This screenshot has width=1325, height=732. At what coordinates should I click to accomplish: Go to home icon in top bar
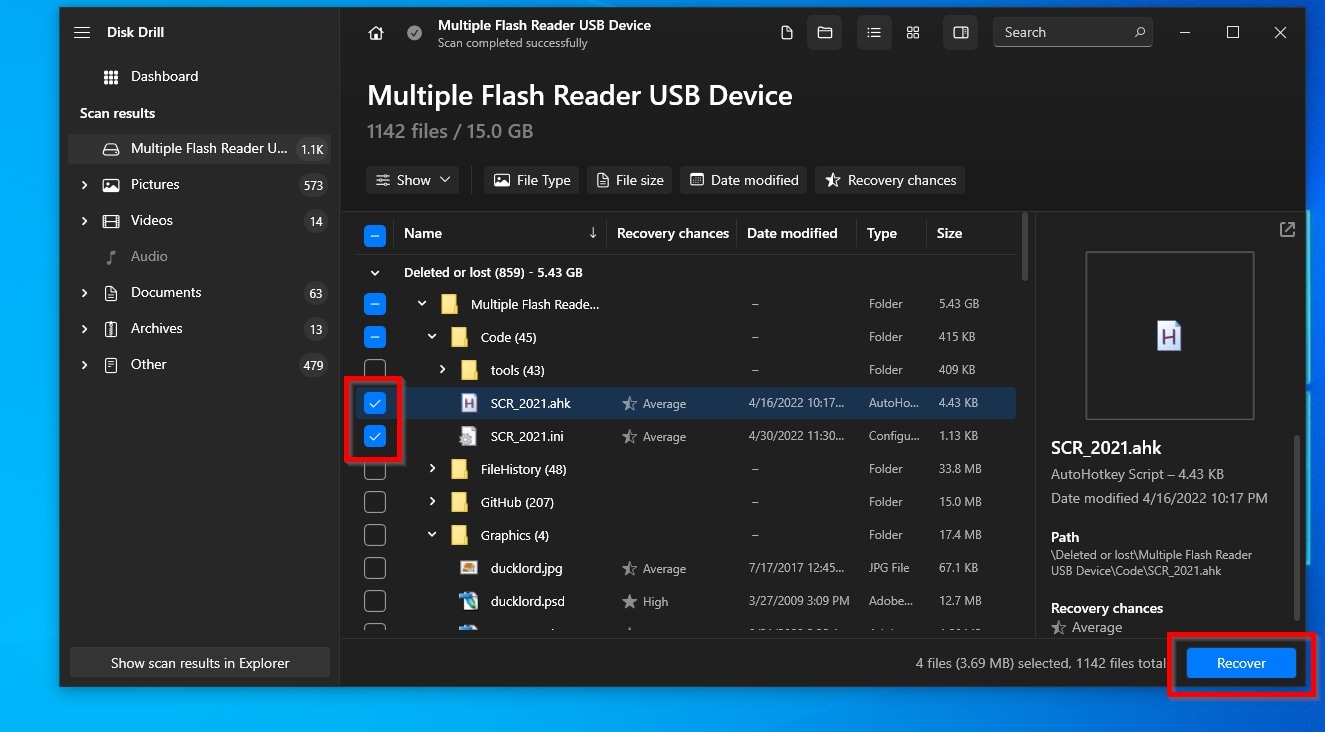[x=376, y=33]
